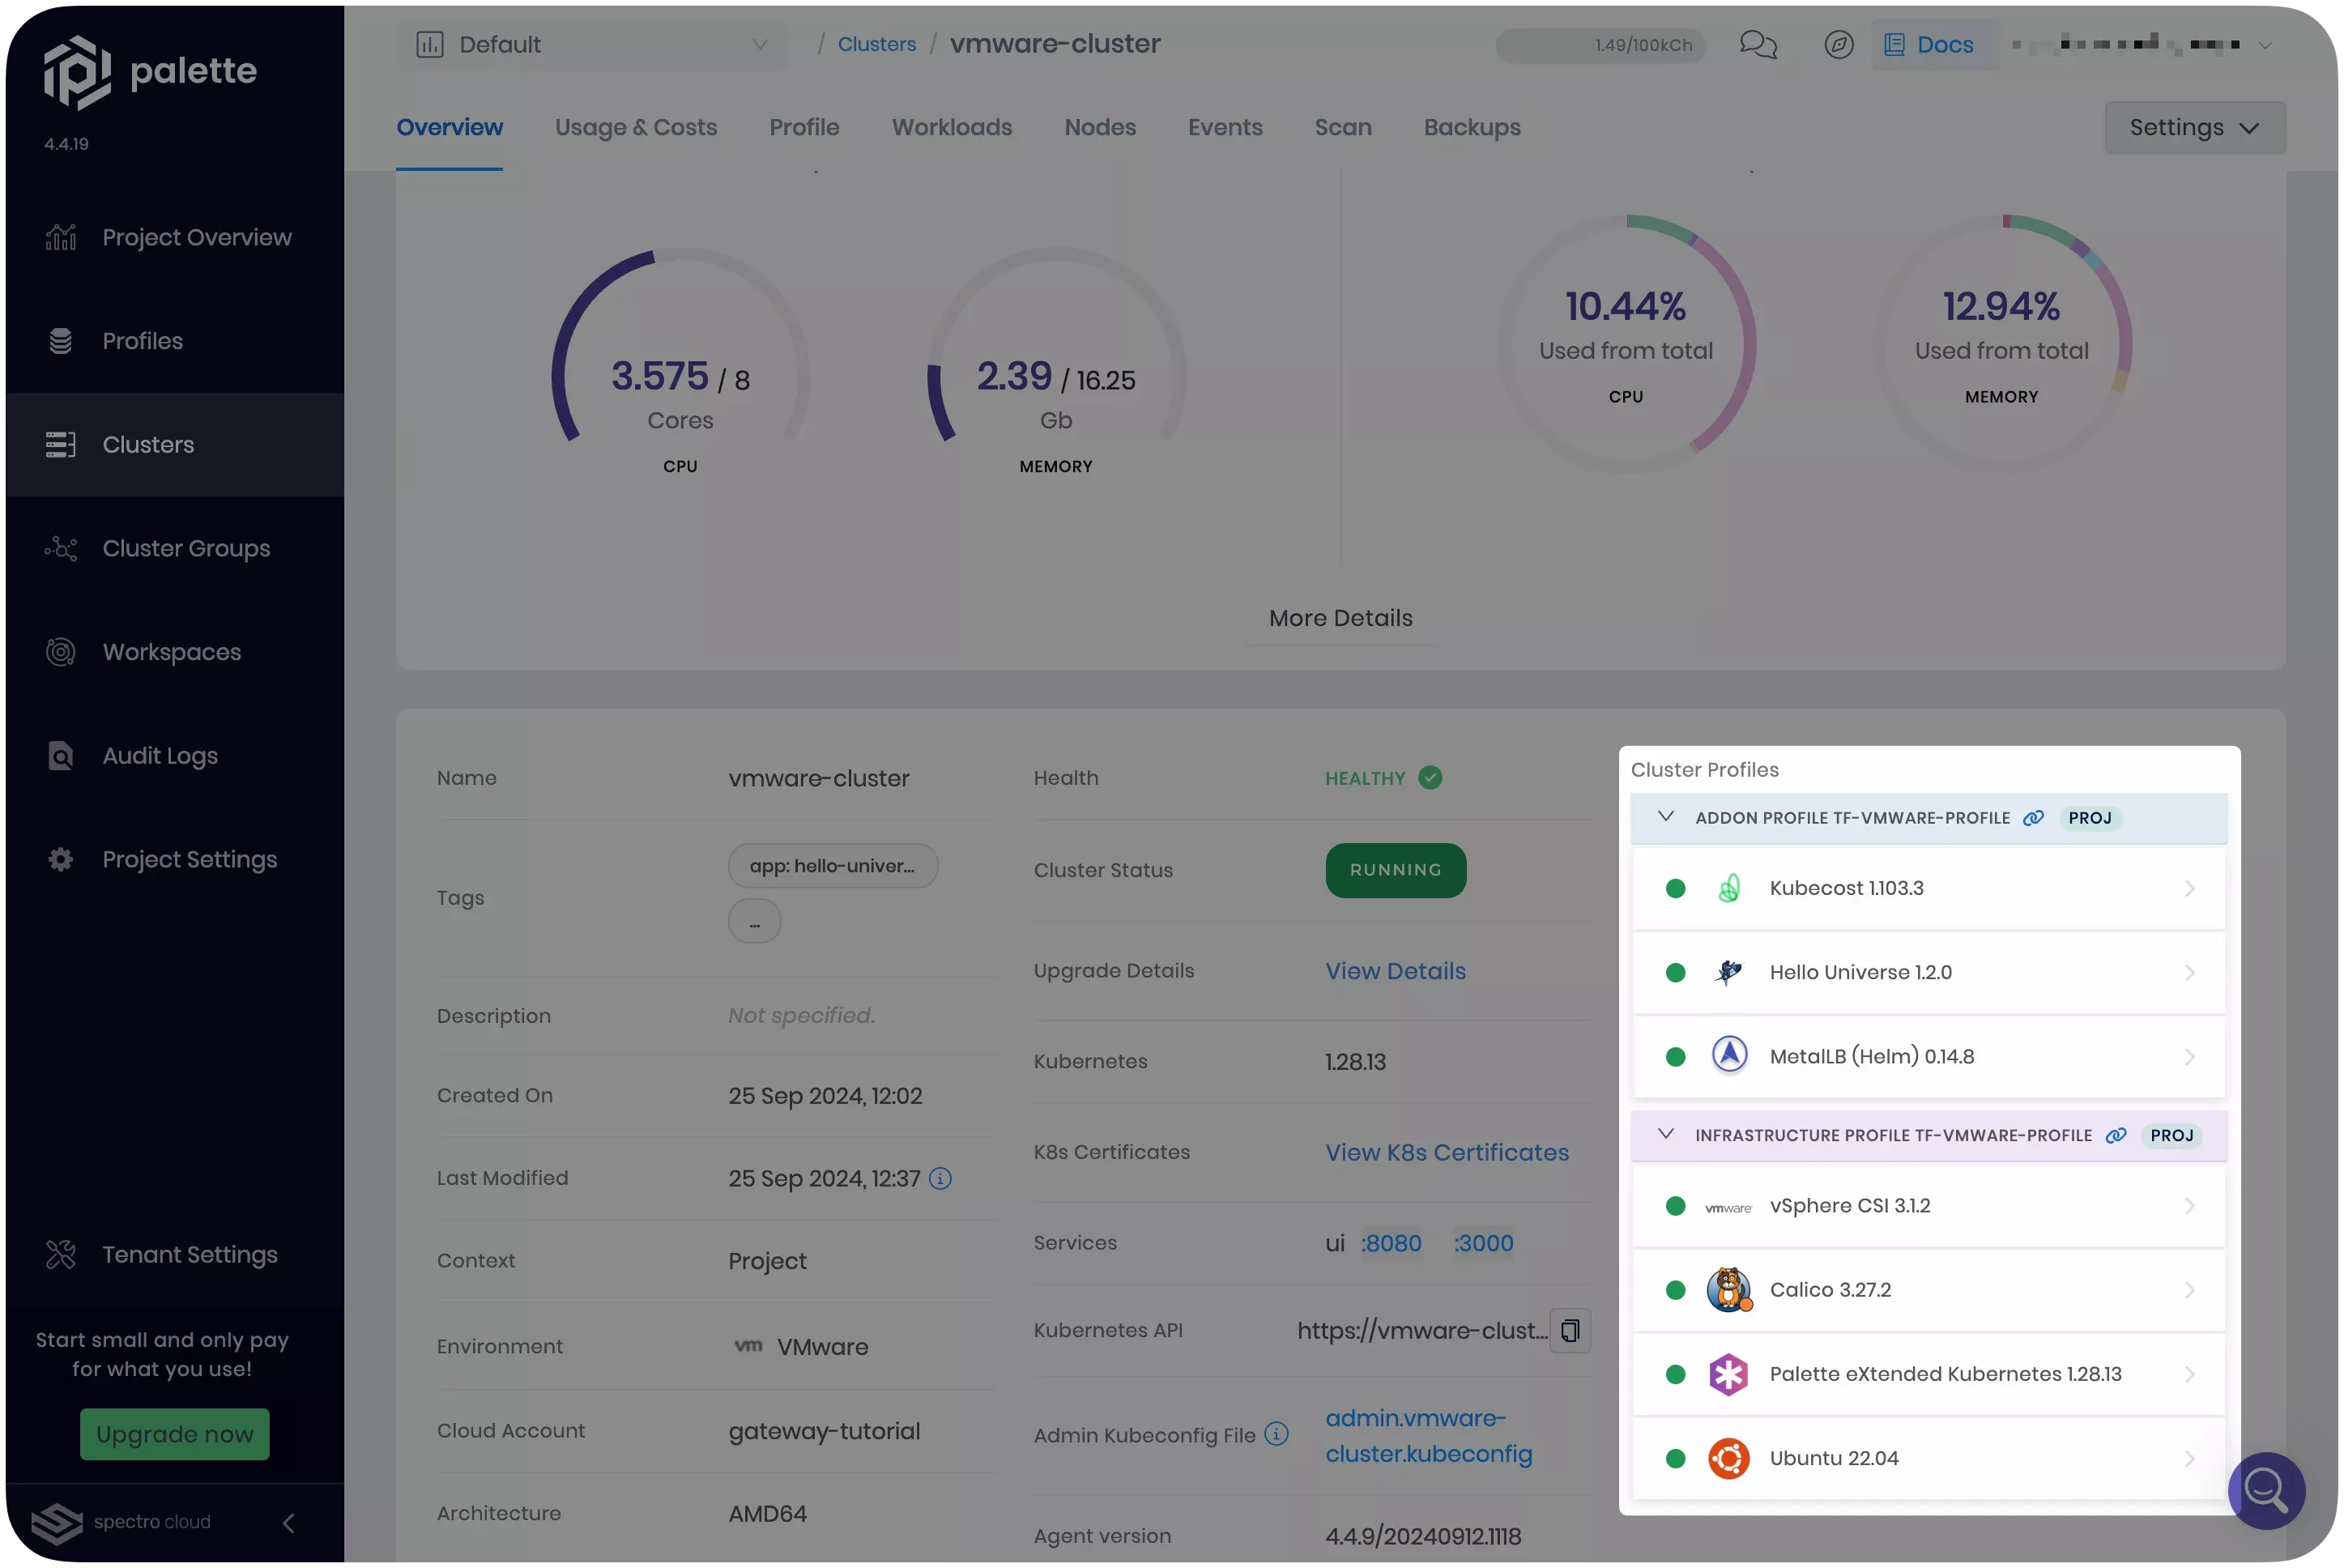
Task: Click the compass icon in top bar
Action: [x=1838, y=45]
